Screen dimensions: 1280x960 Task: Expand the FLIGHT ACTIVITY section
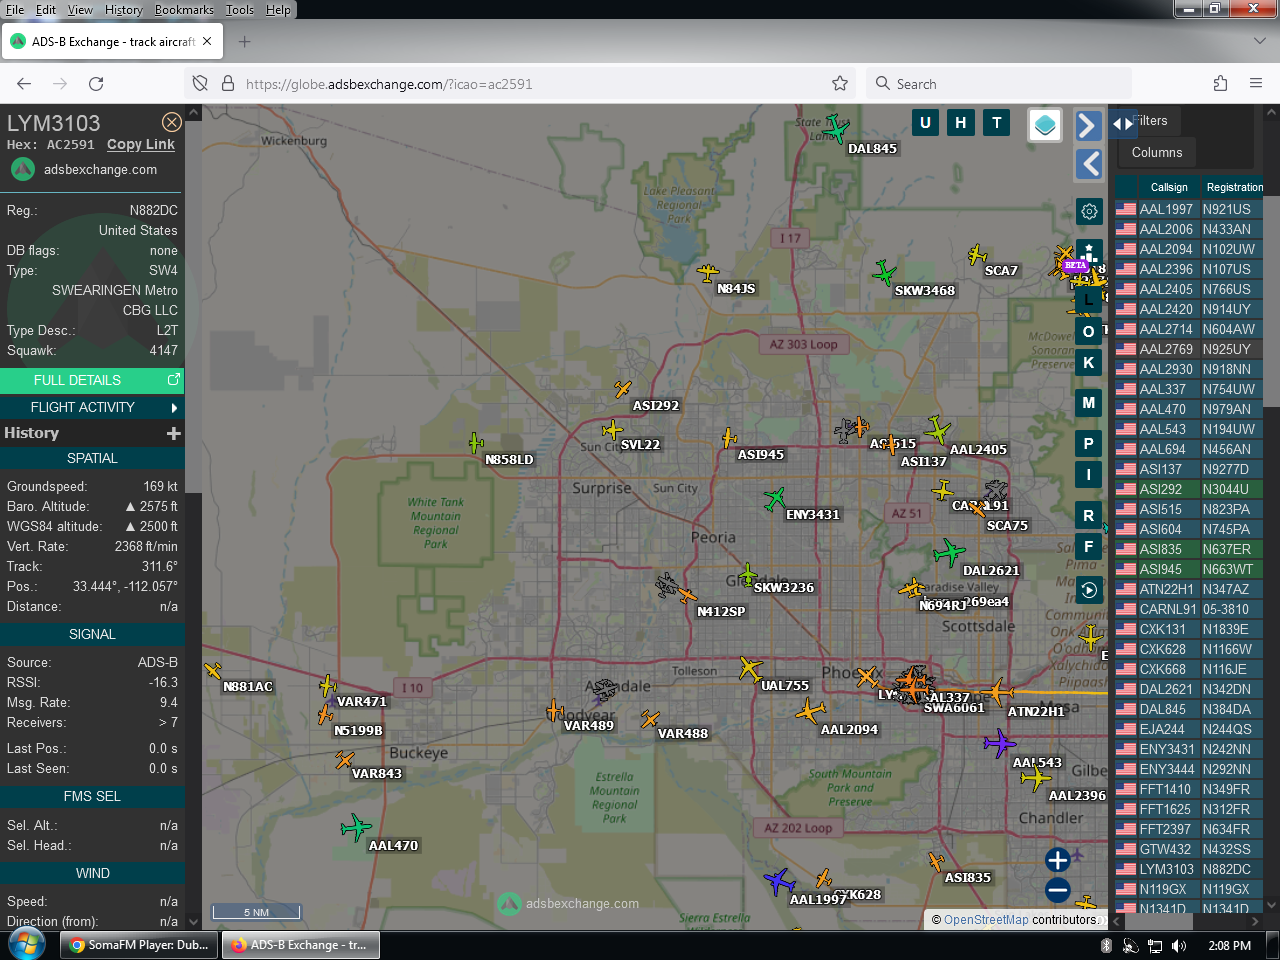(92, 407)
